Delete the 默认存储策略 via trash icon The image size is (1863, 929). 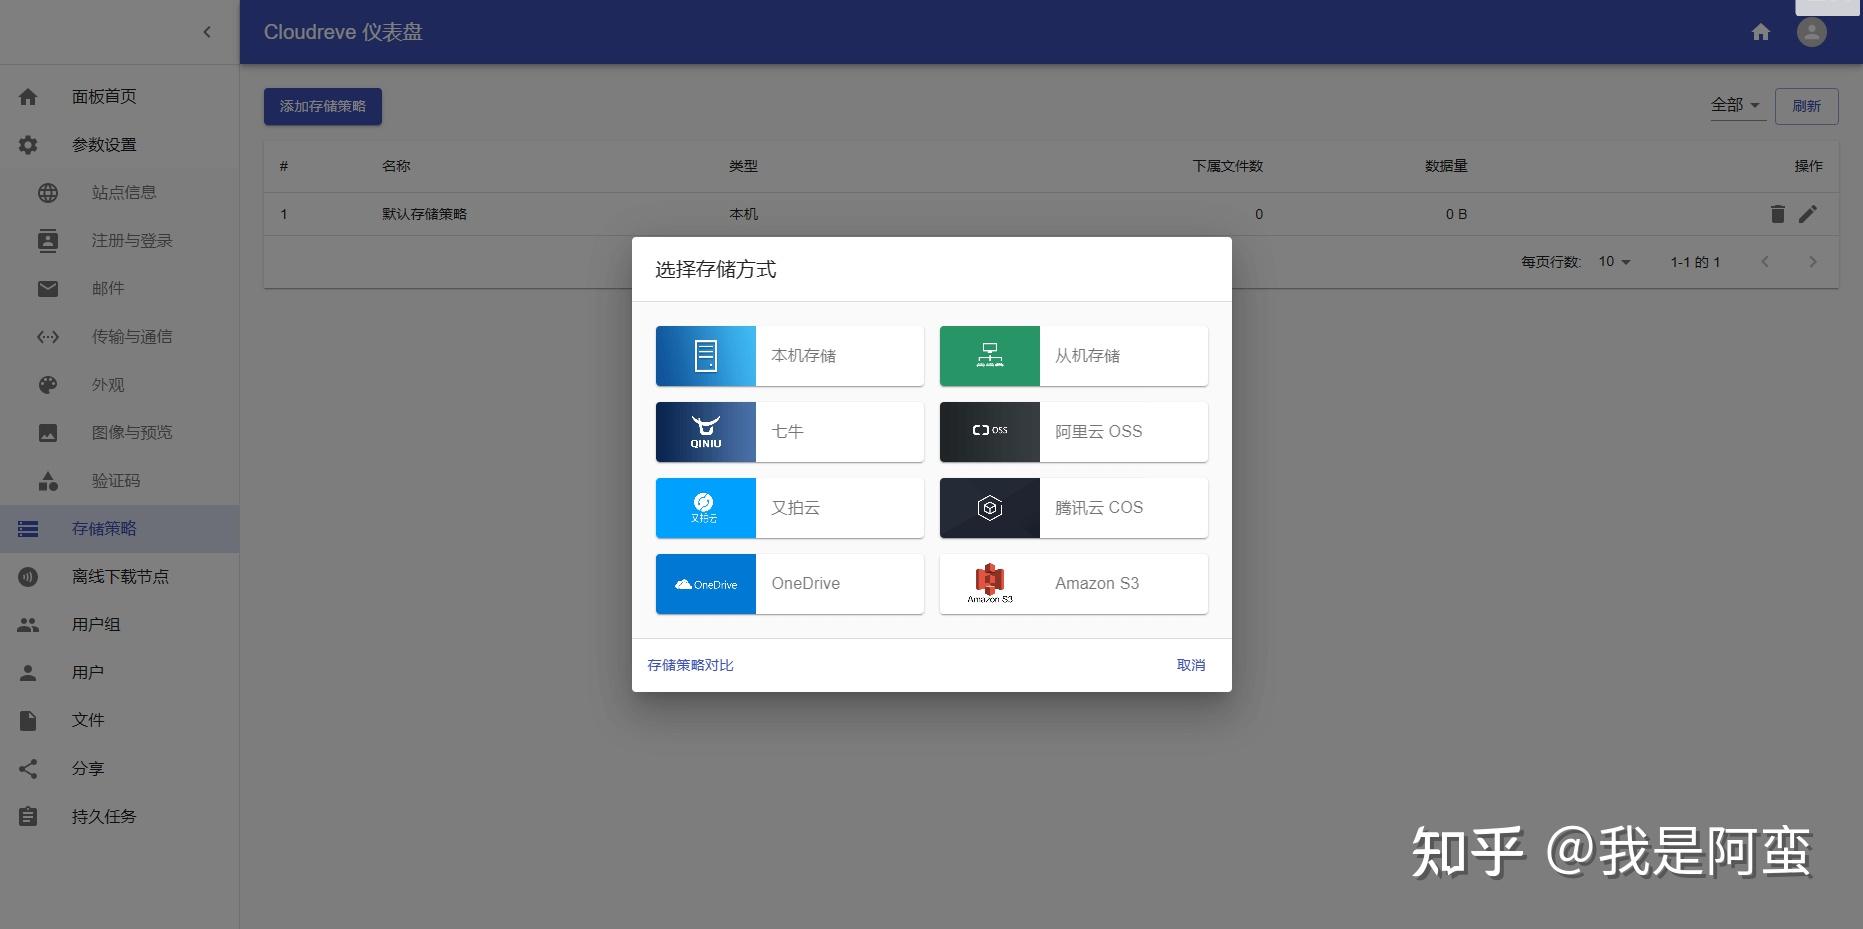[1776, 213]
